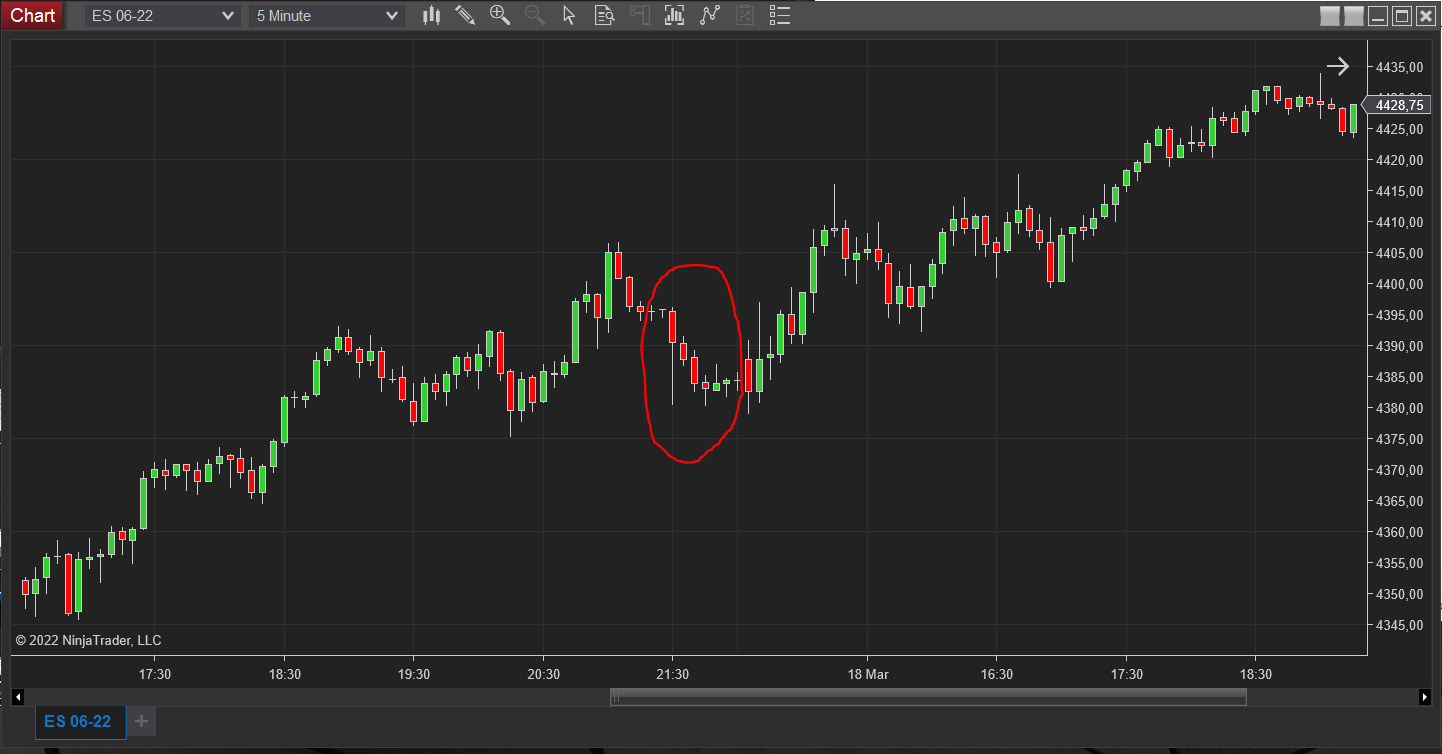This screenshot has width=1442, height=754.
Task: Click the zoom in magnifier icon
Action: pyautogui.click(x=500, y=15)
